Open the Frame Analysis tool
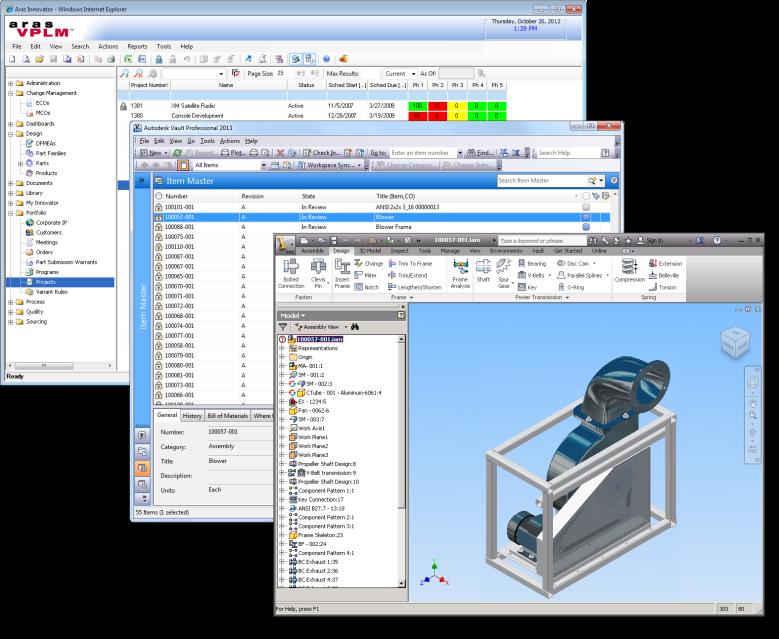 click(460, 273)
